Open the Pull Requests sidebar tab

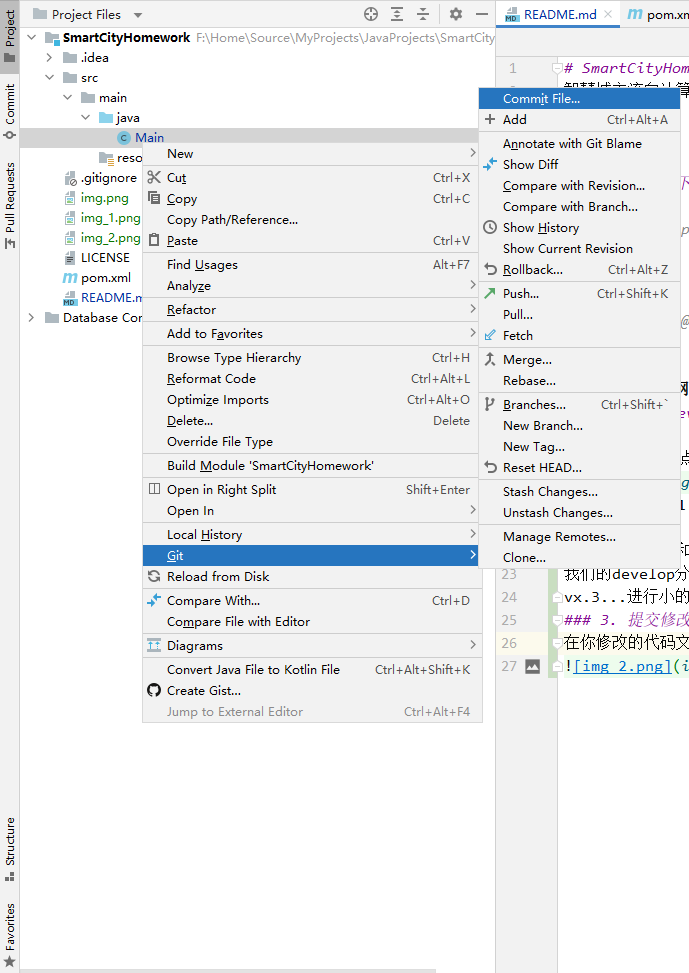click(x=9, y=205)
